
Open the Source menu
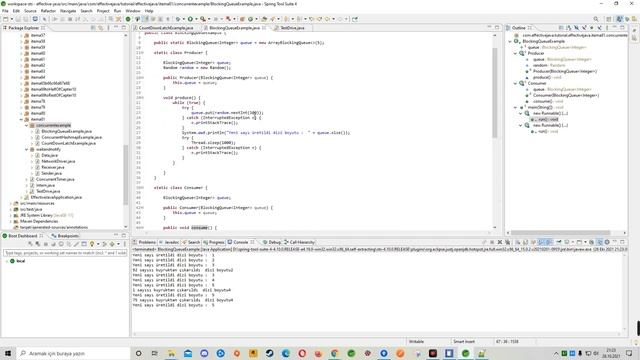point(30,11)
